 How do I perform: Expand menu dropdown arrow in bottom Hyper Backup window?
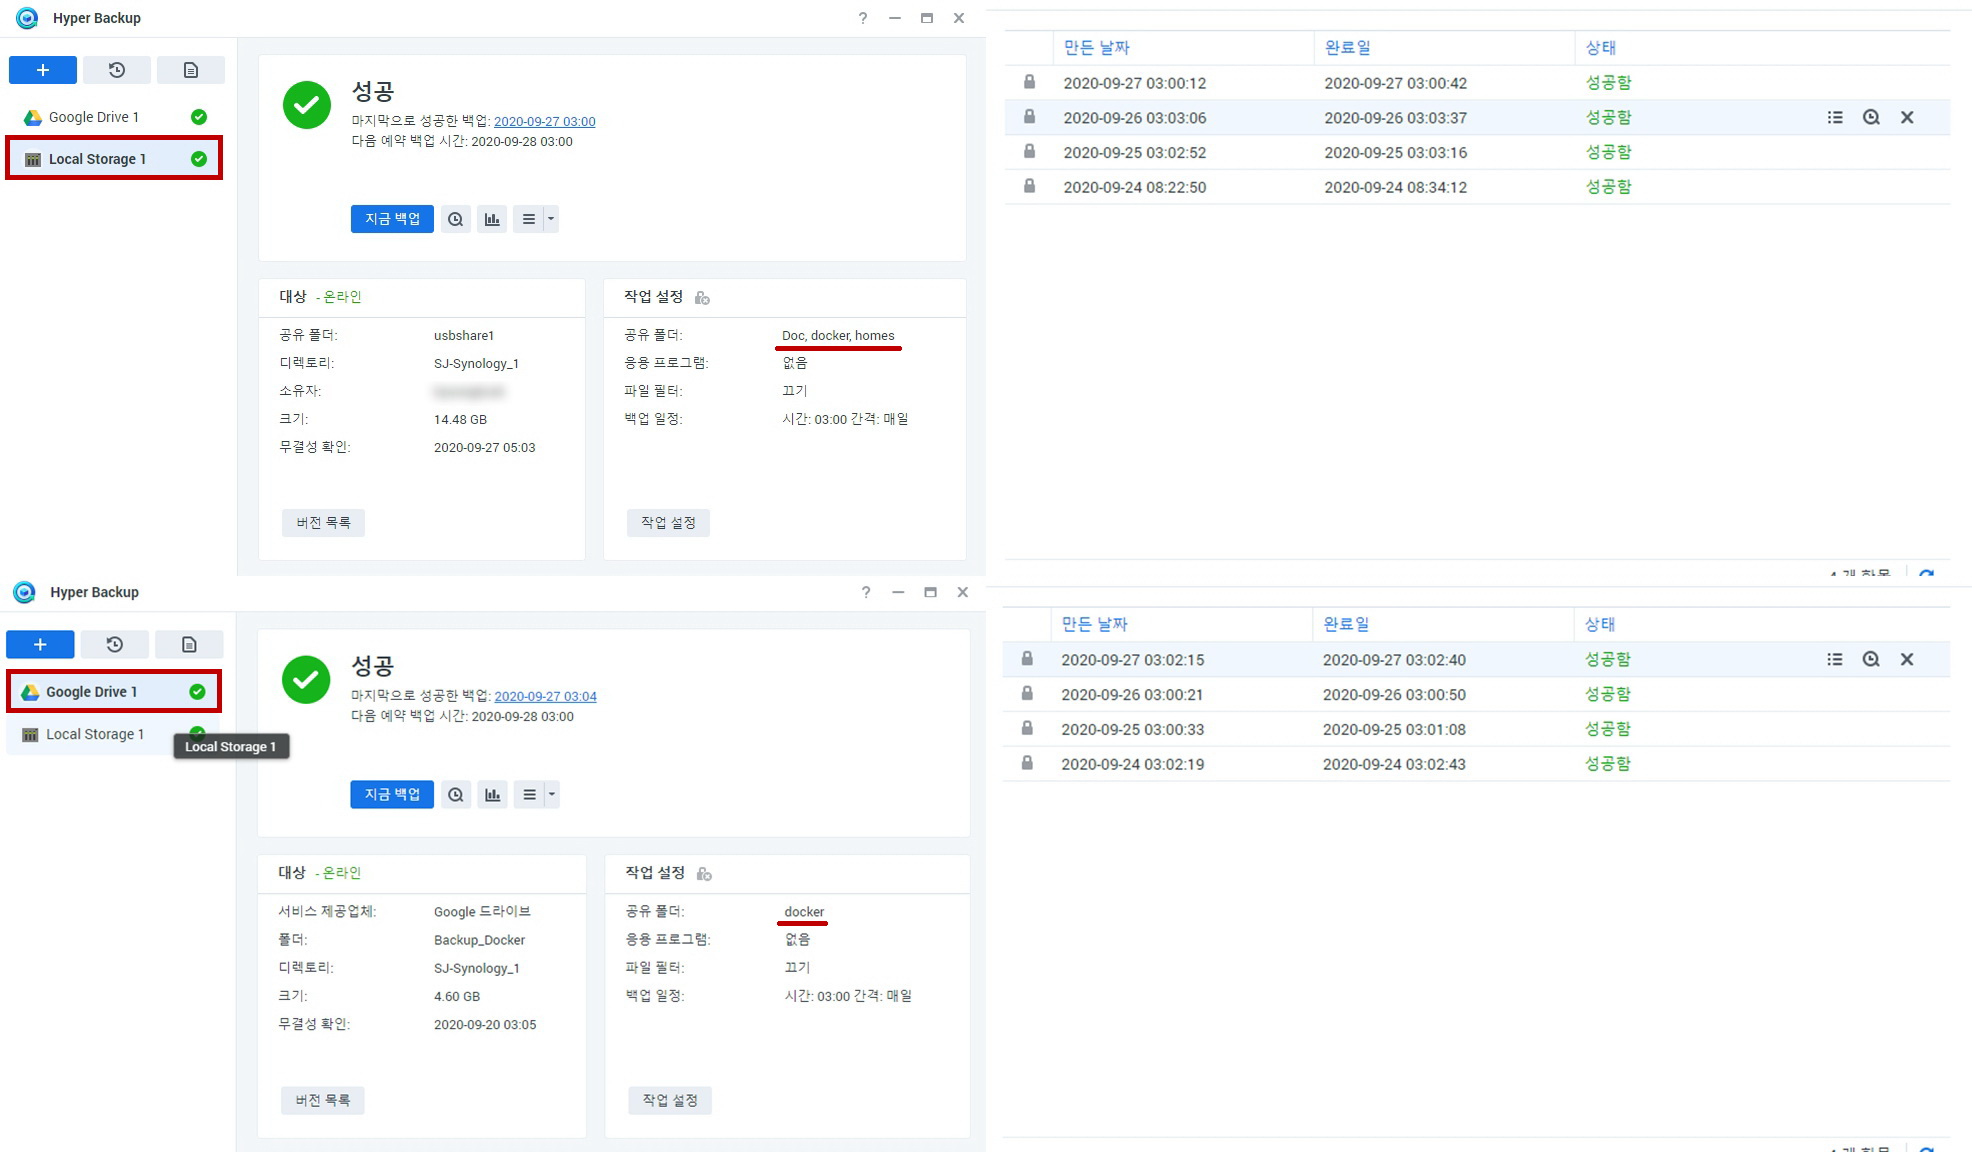pos(551,795)
